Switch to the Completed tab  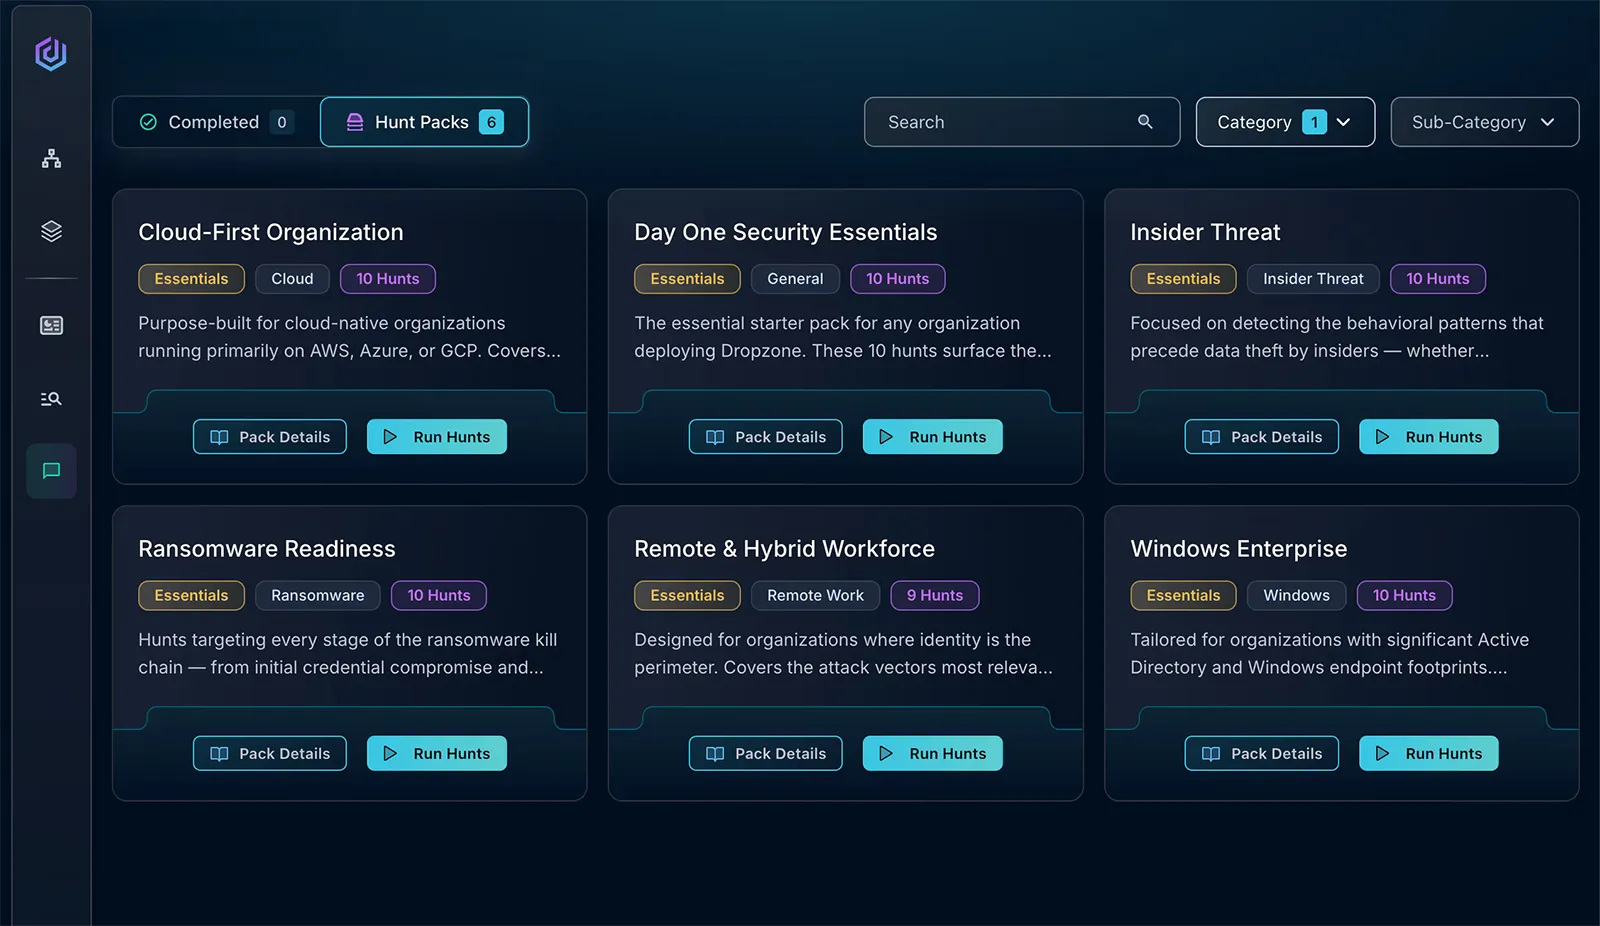[x=212, y=121]
